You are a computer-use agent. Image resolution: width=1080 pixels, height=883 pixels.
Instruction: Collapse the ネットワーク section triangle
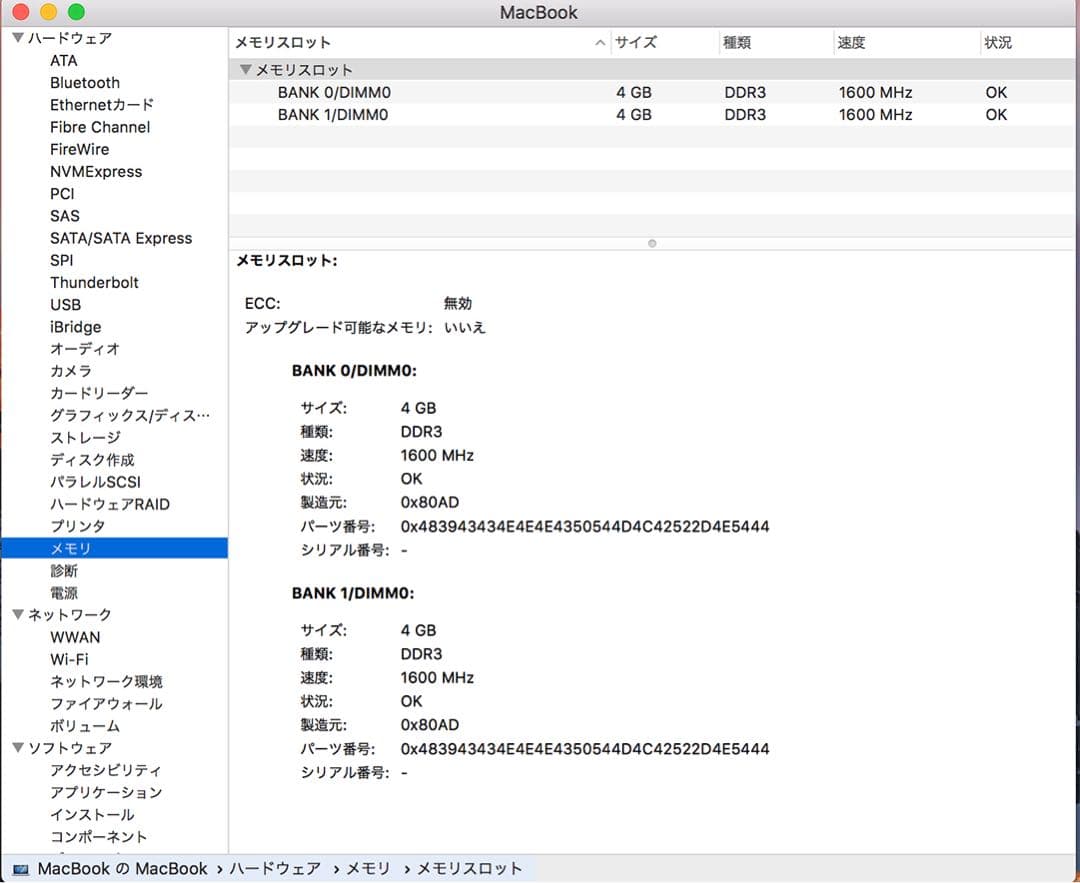click(18, 614)
